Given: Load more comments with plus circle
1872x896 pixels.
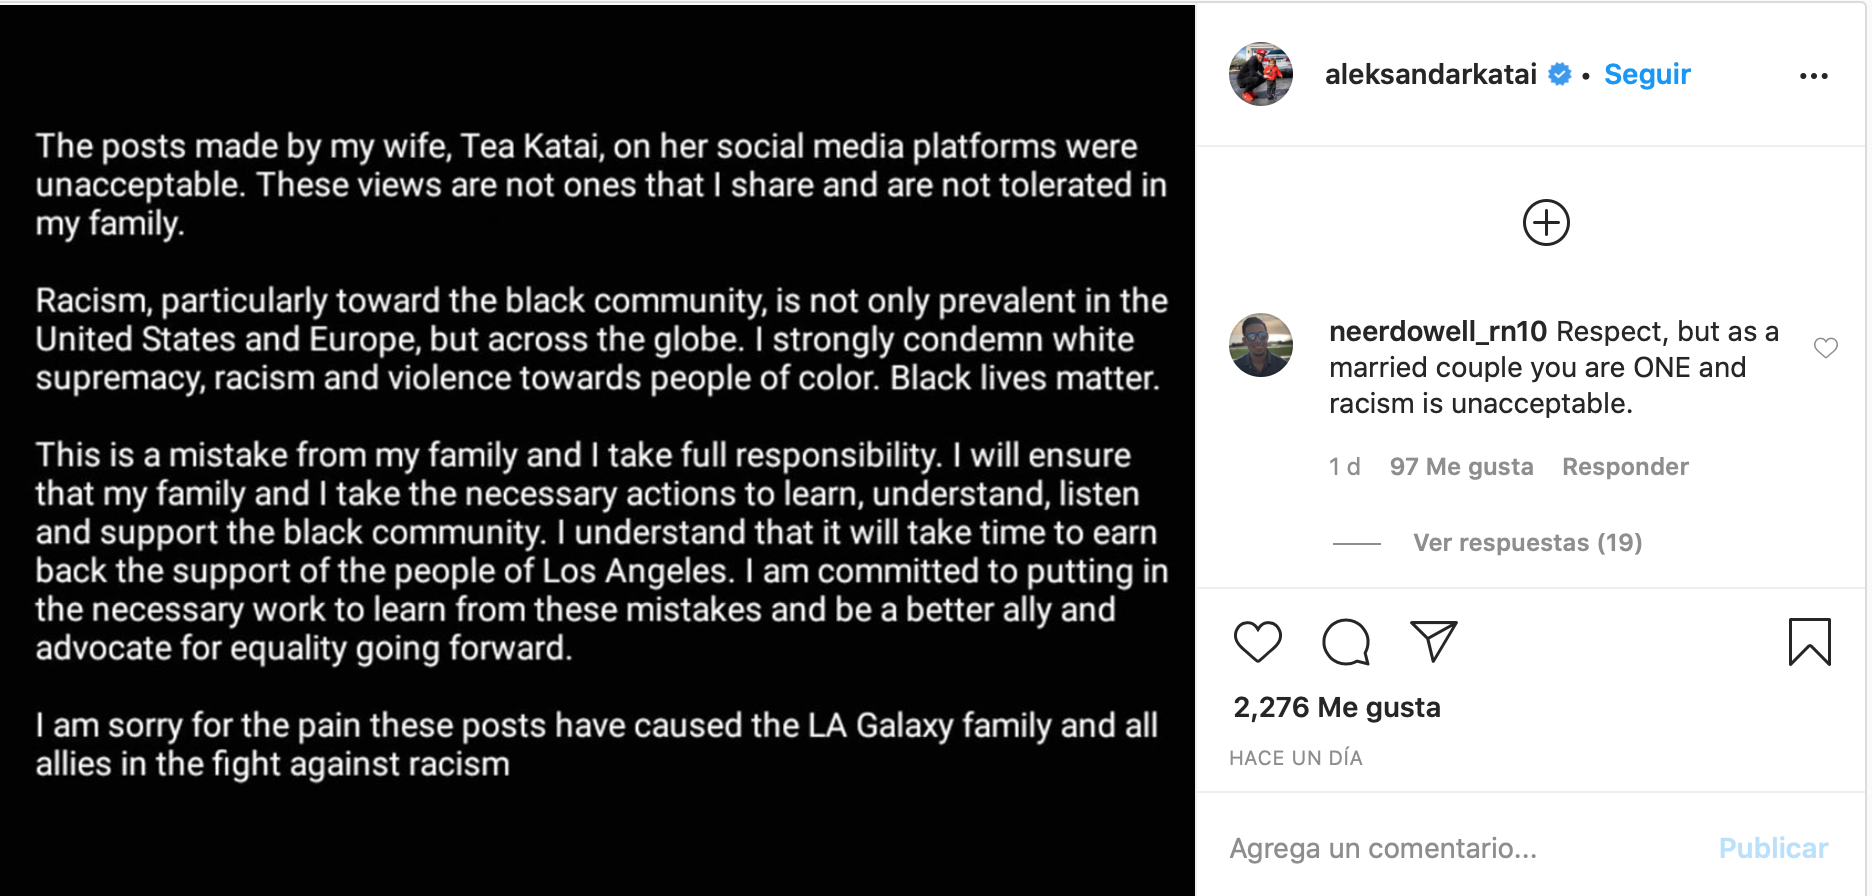Looking at the screenshot, I should click(x=1546, y=222).
